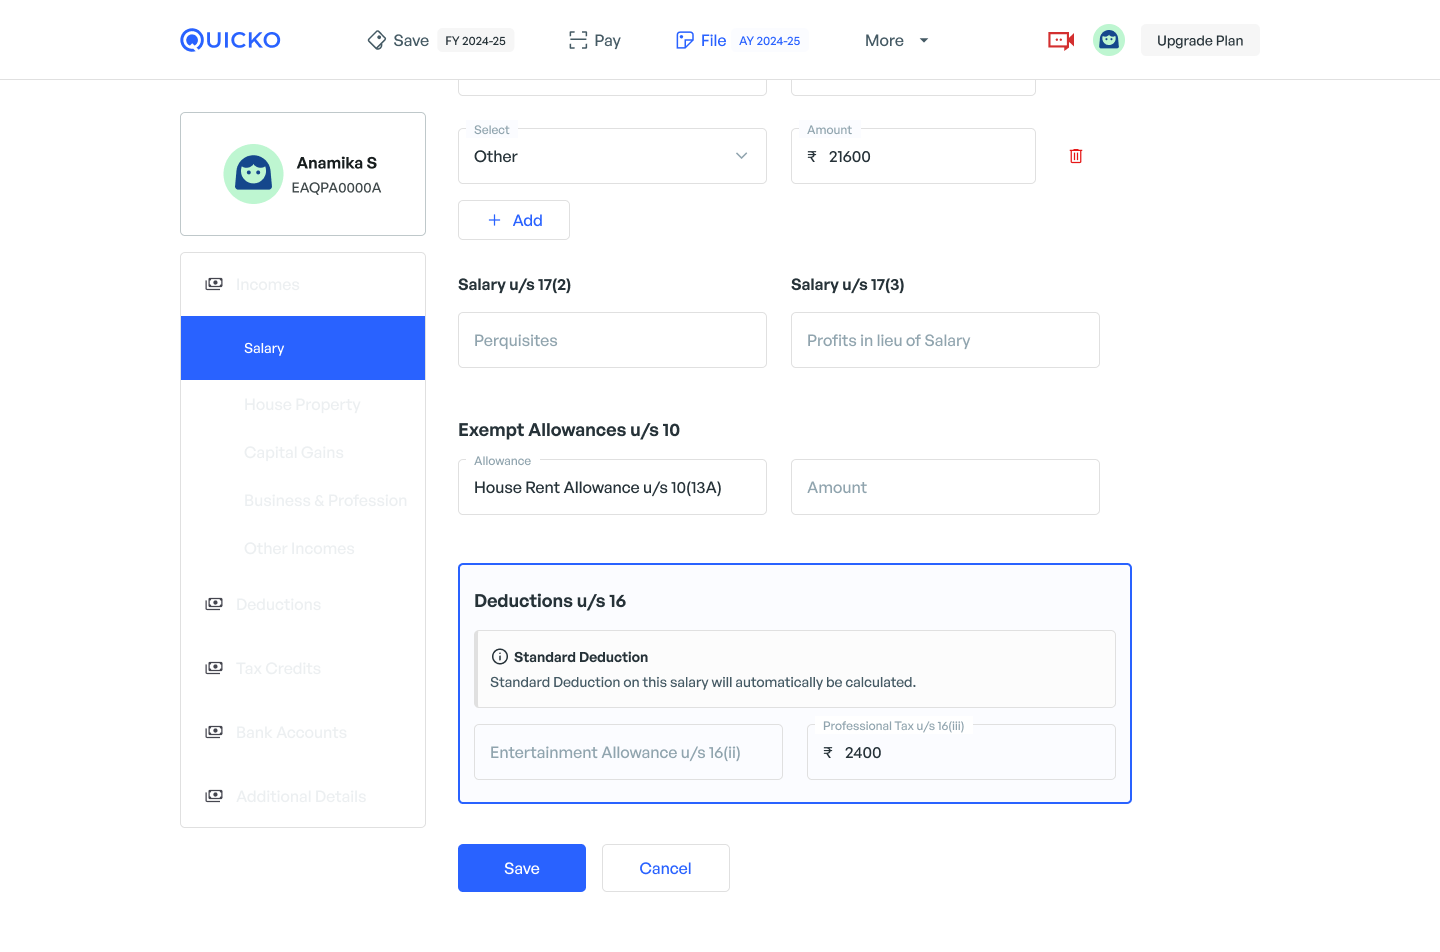Open the House Rent Allowance selector

tap(612, 487)
